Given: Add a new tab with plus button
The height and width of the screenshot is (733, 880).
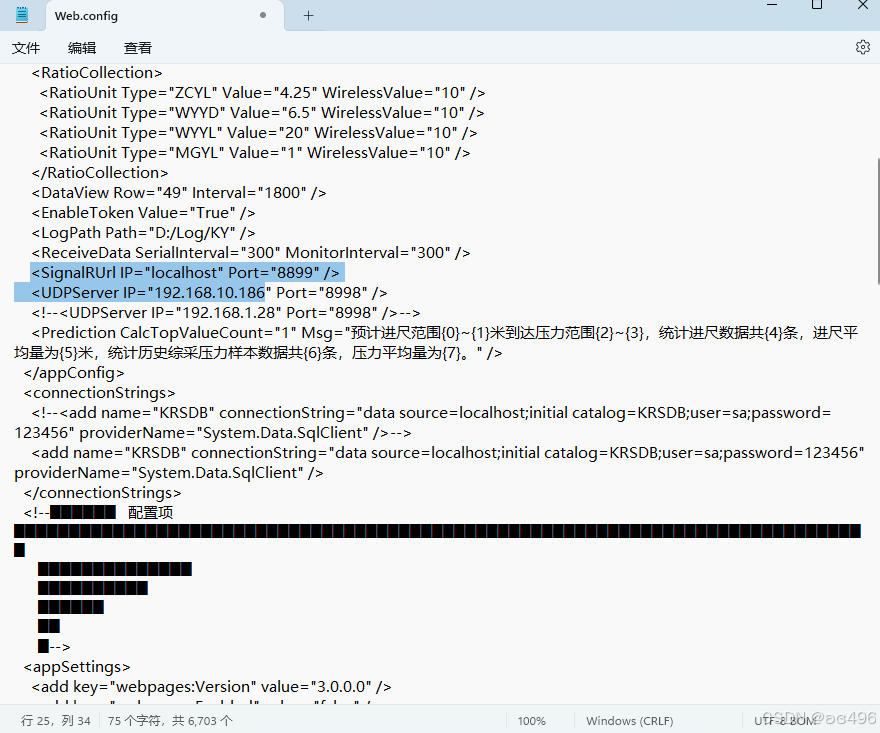Looking at the screenshot, I should coord(308,16).
